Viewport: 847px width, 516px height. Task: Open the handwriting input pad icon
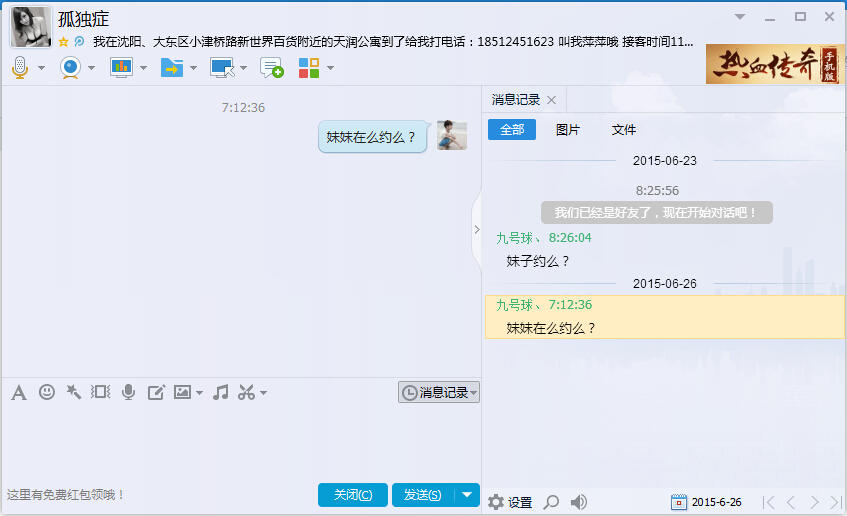click(156, 392)
